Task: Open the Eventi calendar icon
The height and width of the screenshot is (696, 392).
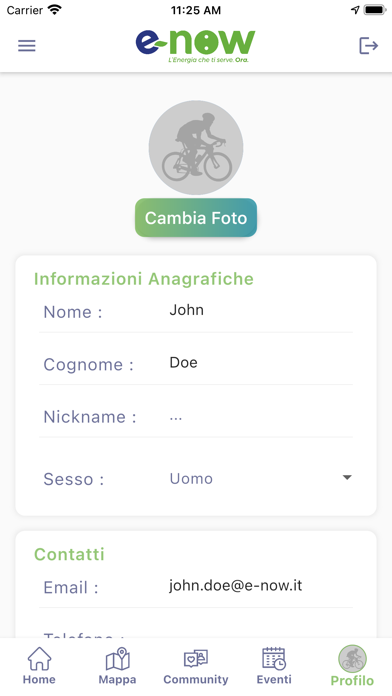Action: pyautogui.click(x=274, y=658)
